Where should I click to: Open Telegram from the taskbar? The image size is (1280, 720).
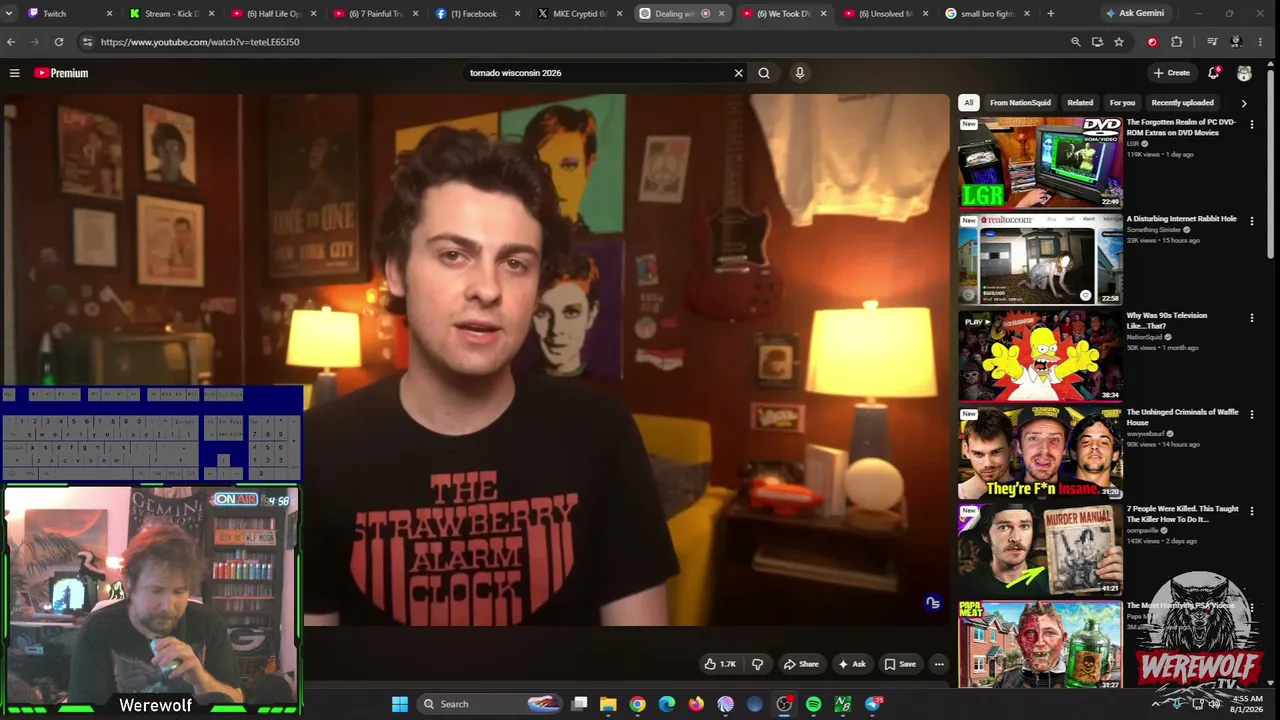(x=873, y=704)
